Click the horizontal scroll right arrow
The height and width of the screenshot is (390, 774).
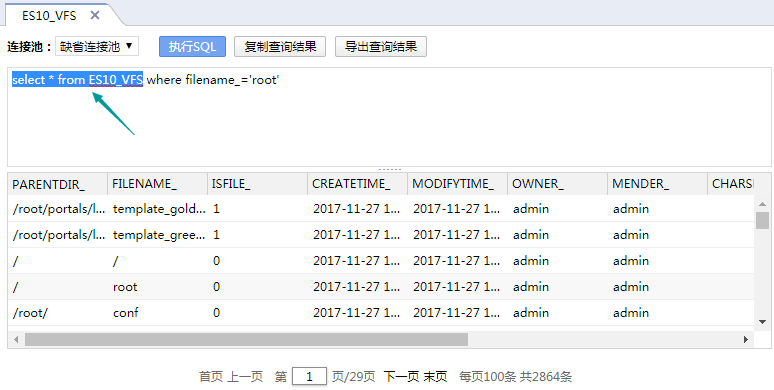[x=746, y=339]
